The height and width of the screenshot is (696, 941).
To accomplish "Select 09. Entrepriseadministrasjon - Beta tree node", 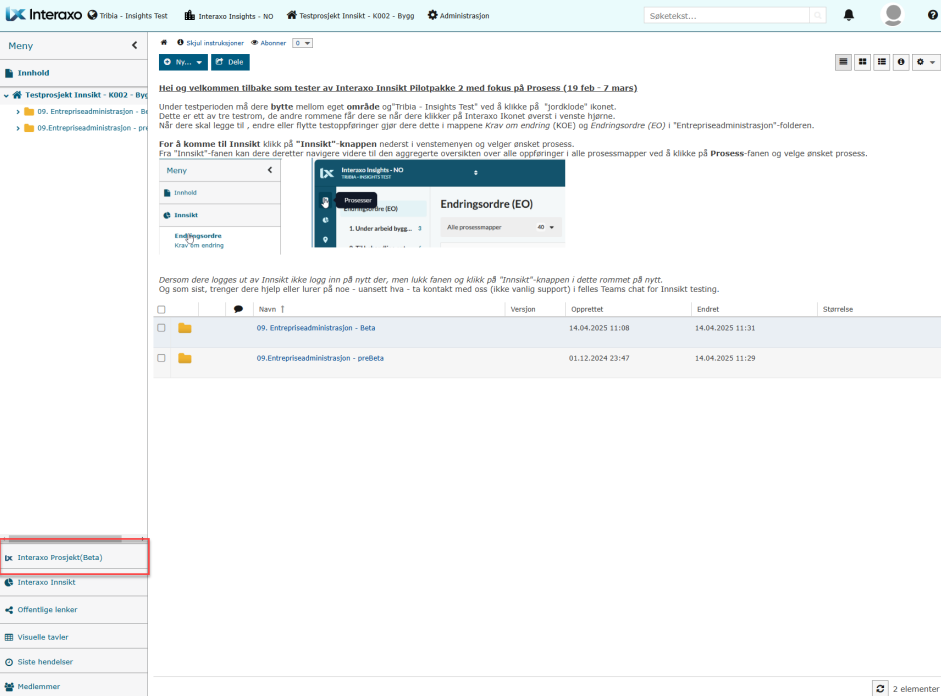I will (92, 112).
